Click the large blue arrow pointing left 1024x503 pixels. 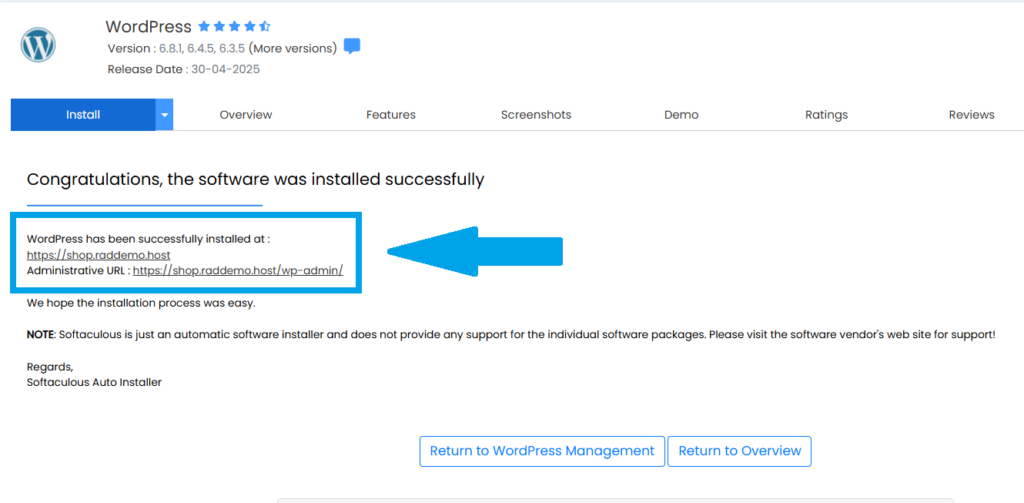coord(475,252)
